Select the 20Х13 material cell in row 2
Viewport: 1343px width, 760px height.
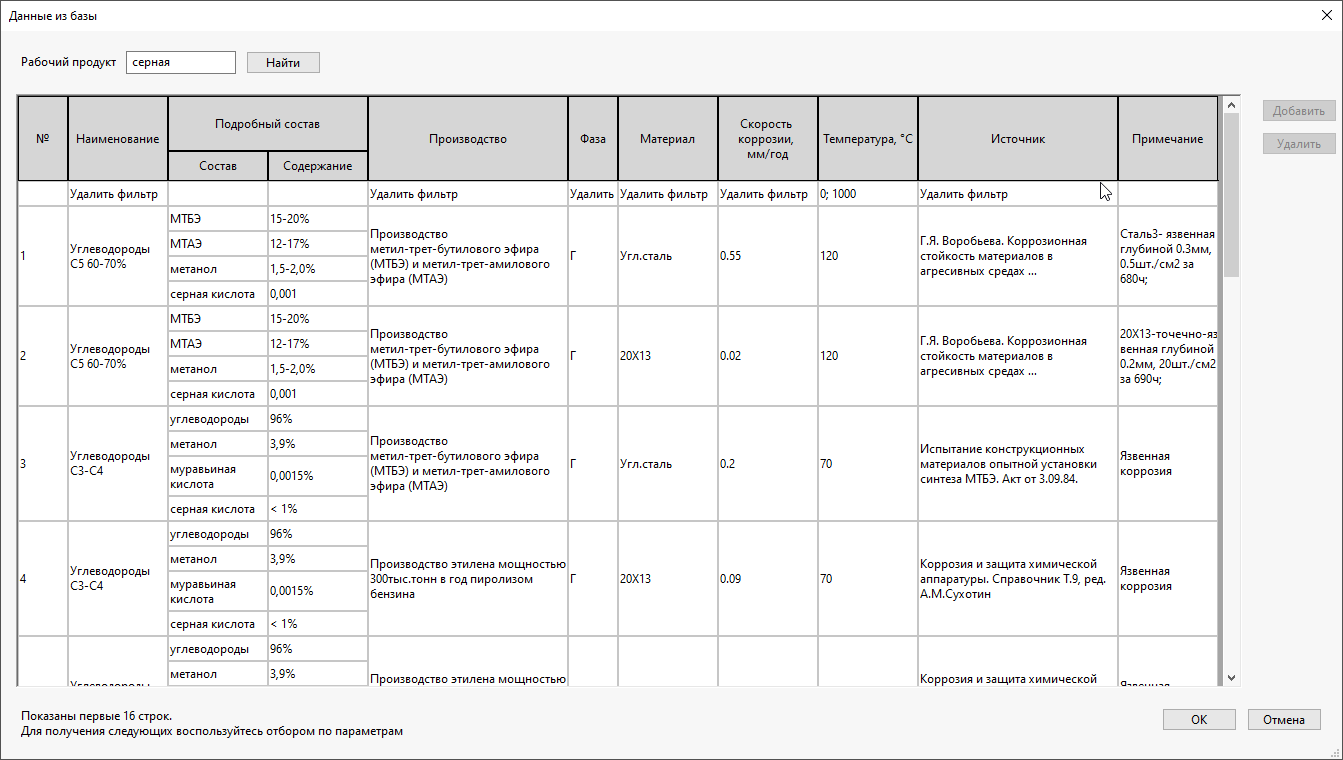pos(667,356)
